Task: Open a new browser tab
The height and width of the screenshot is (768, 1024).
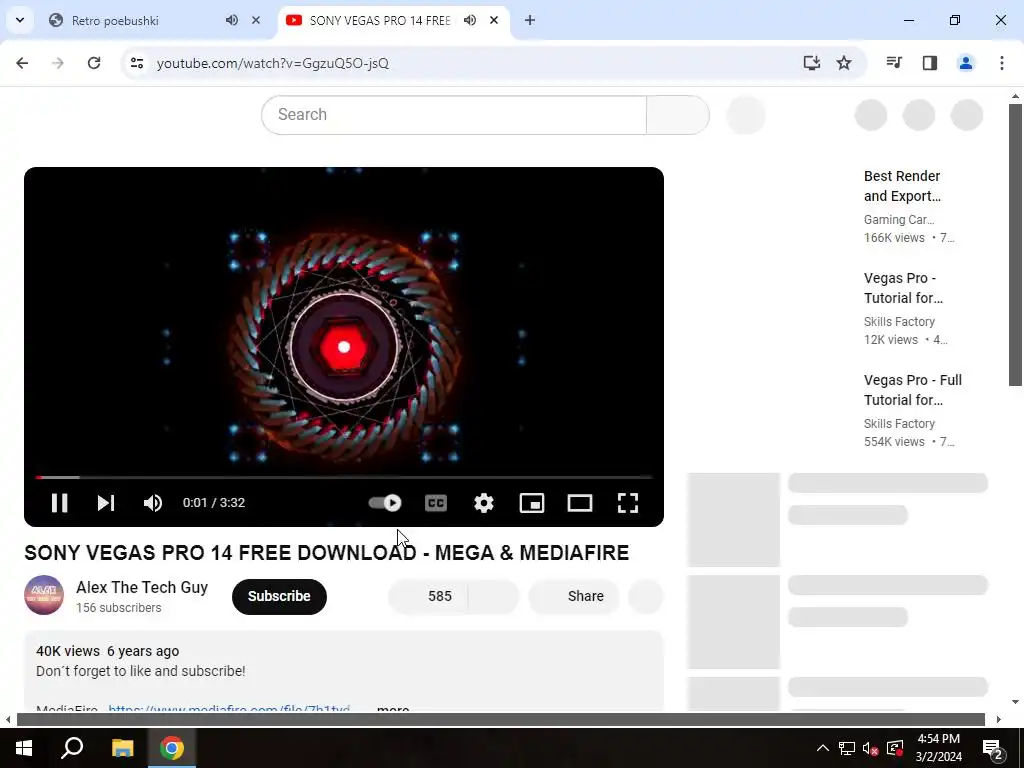Action: coord(530,20)
